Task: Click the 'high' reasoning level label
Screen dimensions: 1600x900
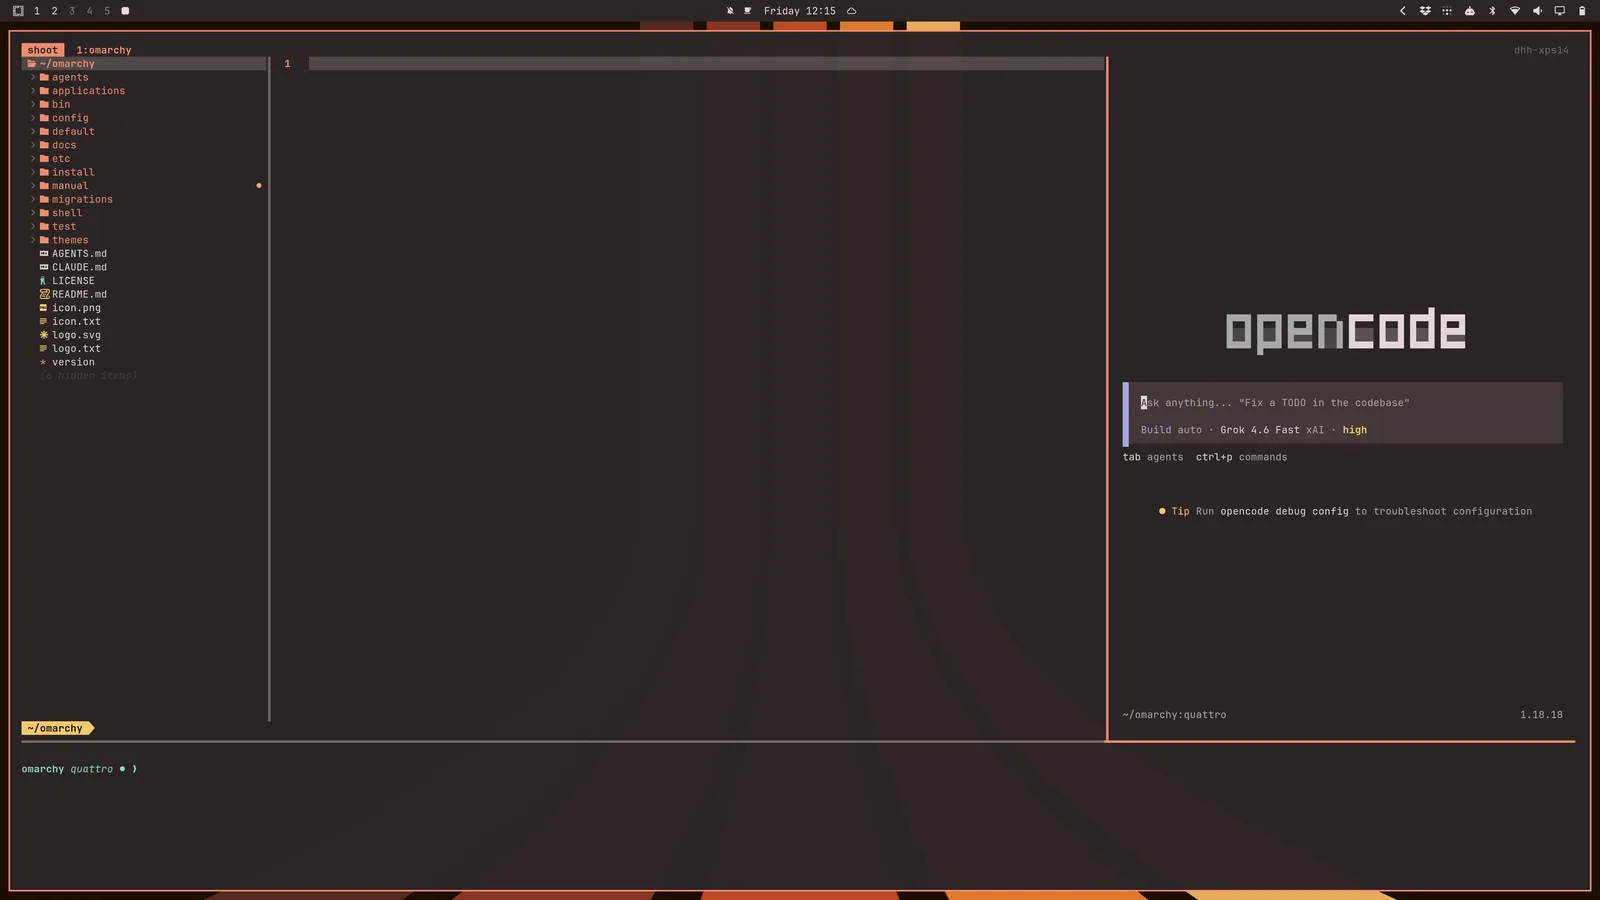Action: [1354, 430]
